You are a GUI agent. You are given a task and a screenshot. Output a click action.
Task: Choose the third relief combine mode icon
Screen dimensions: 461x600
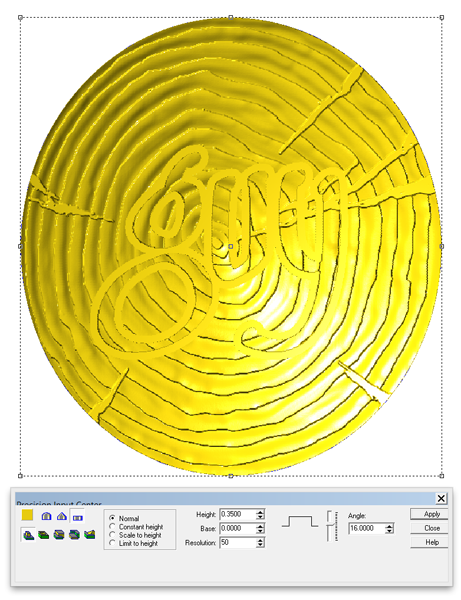(59, 534)
